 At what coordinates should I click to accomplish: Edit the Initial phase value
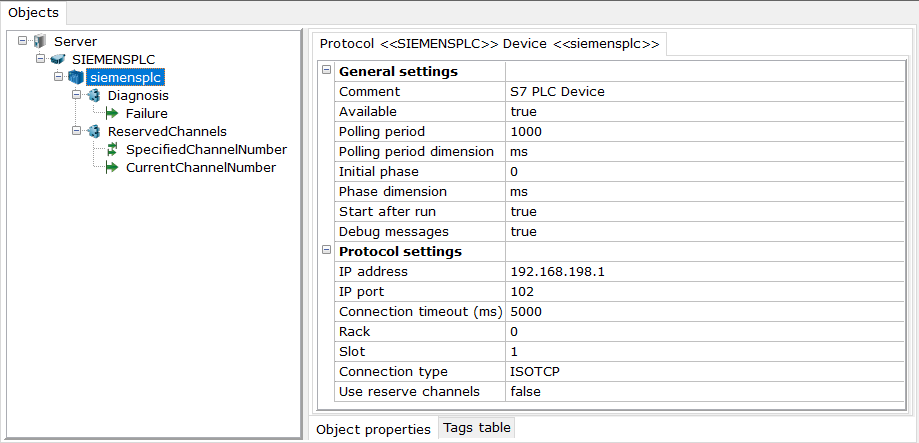click(705, 172)
